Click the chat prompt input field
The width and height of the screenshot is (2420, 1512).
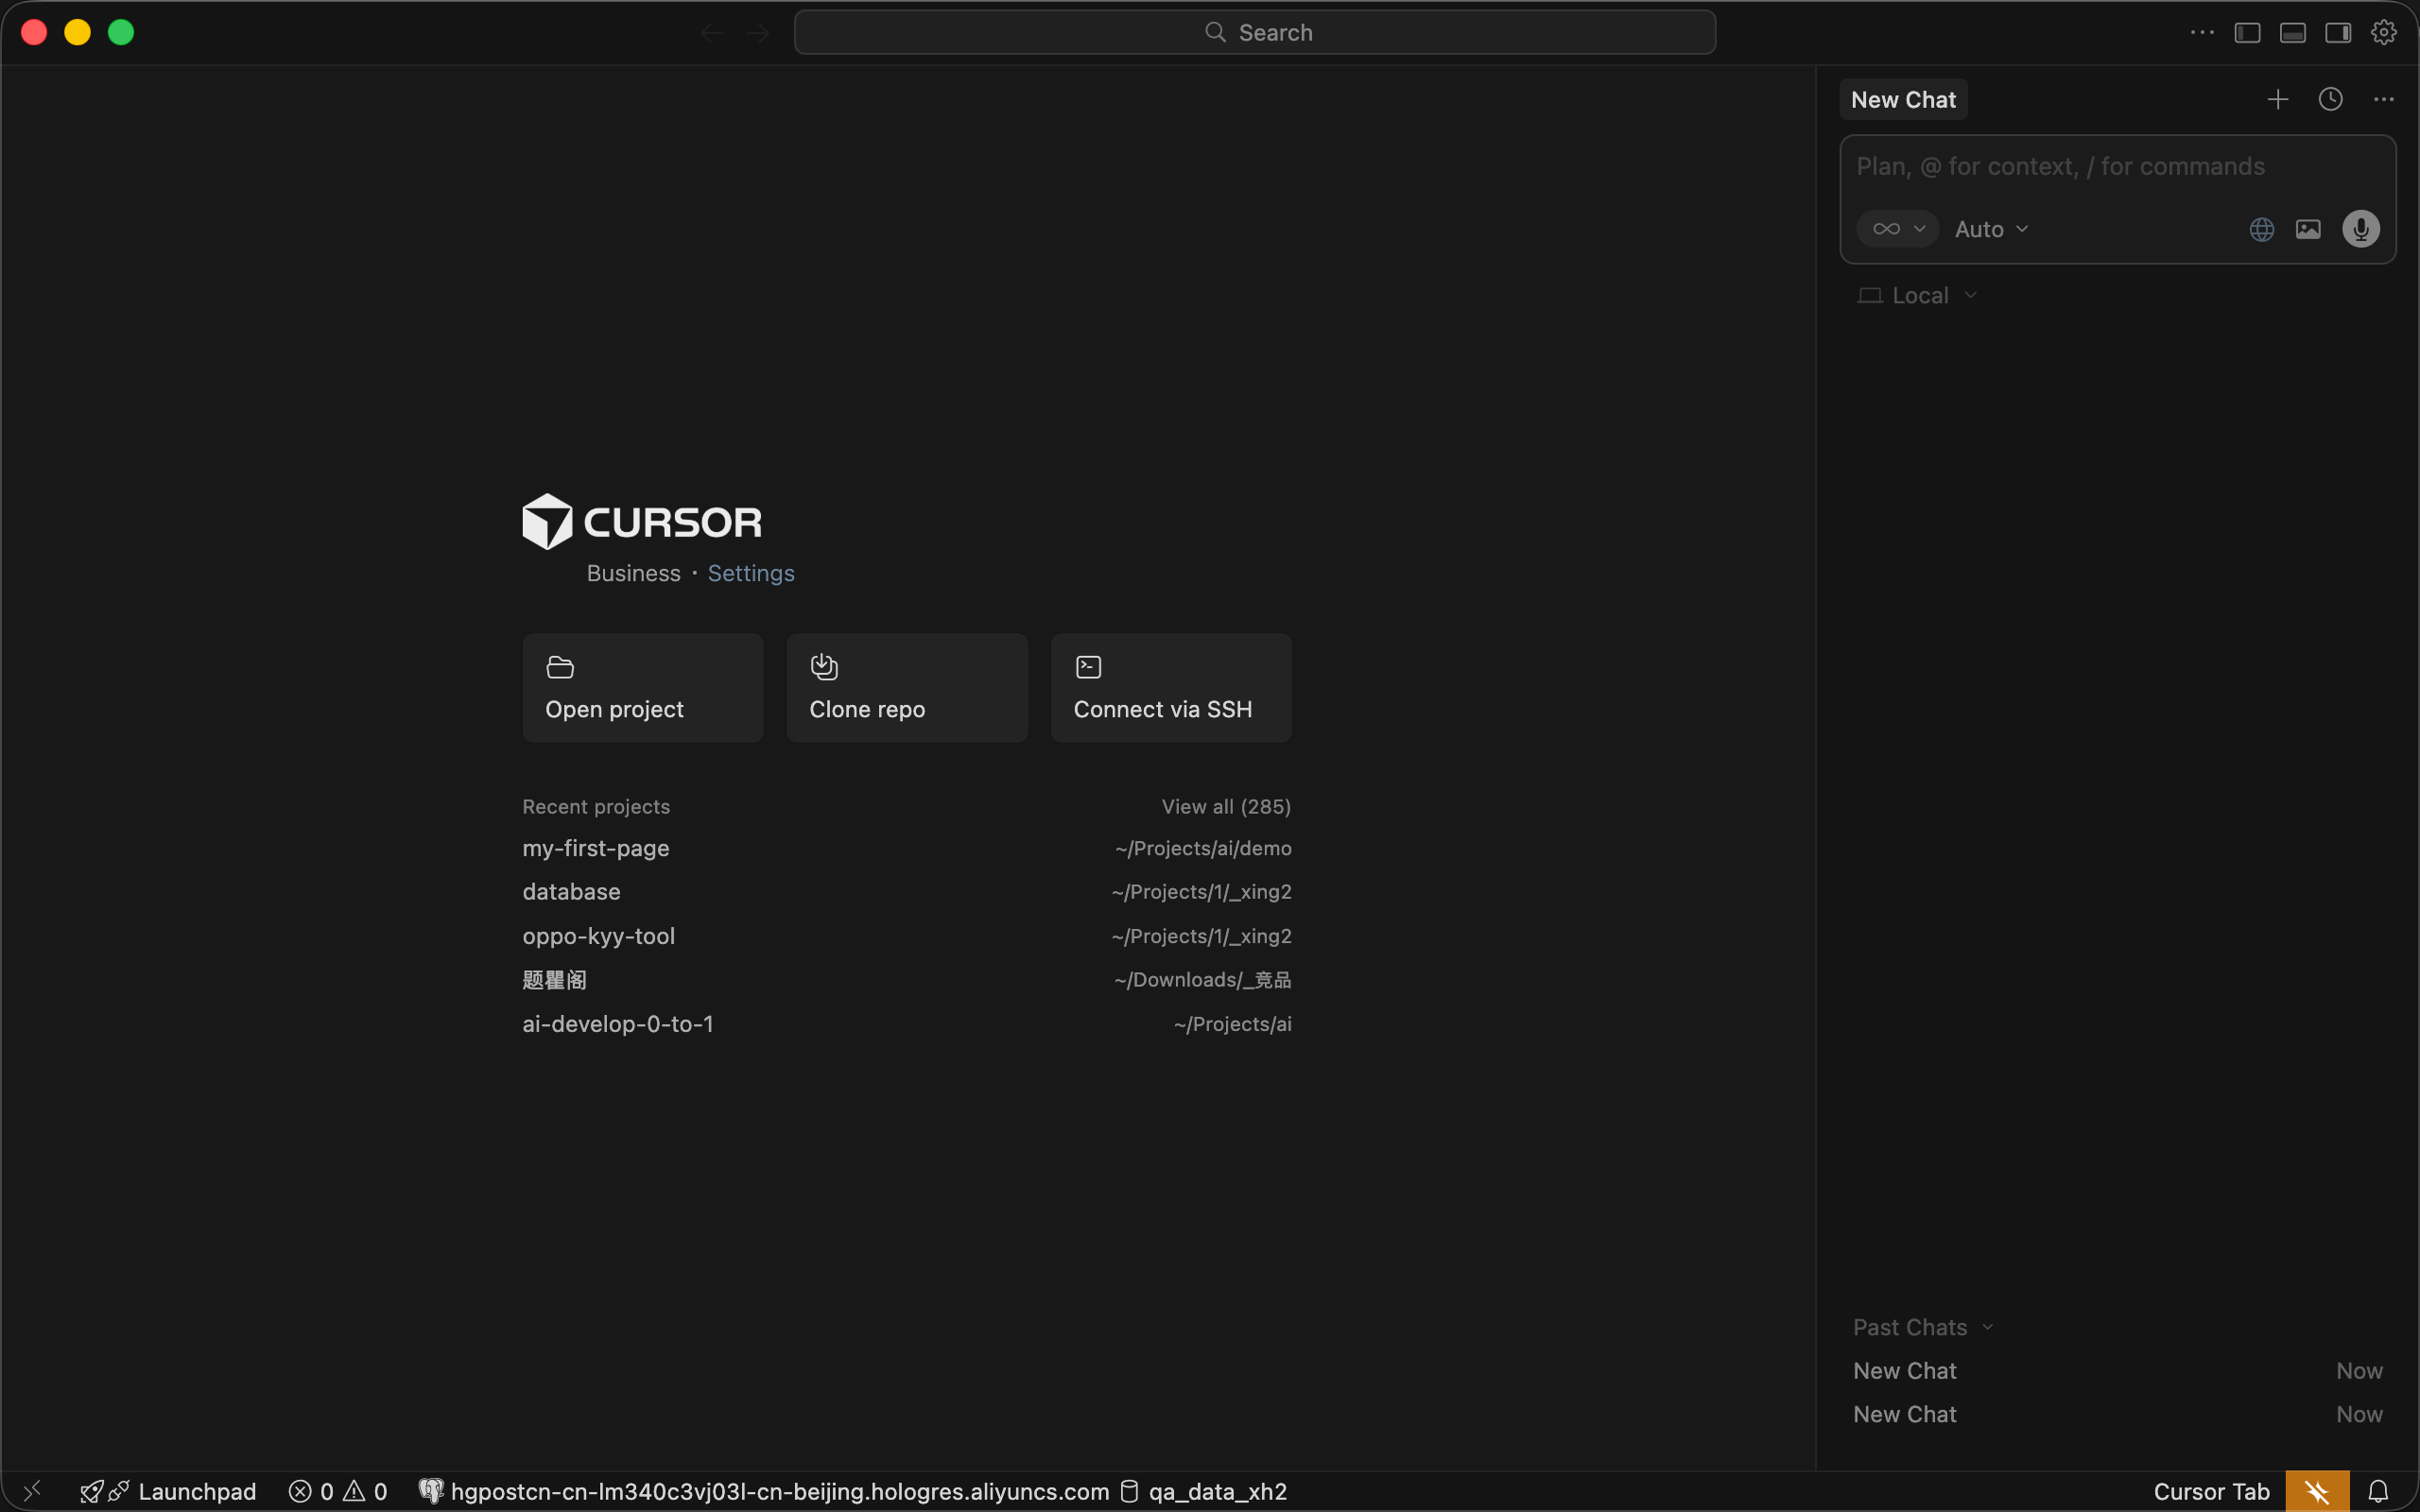[2060, 166]
